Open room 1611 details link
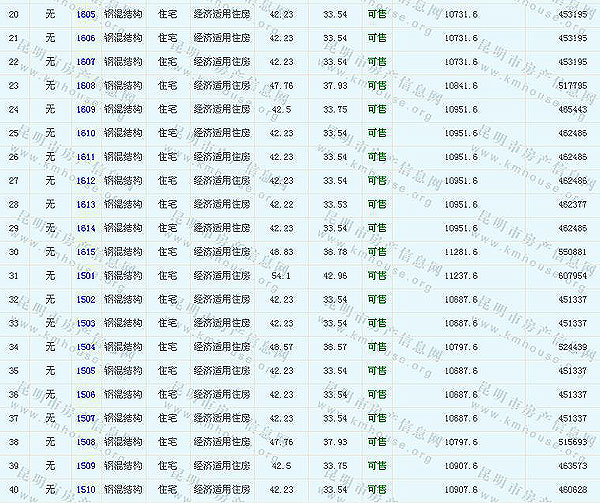This screenshot has width=600, height=503. point(86,157)
